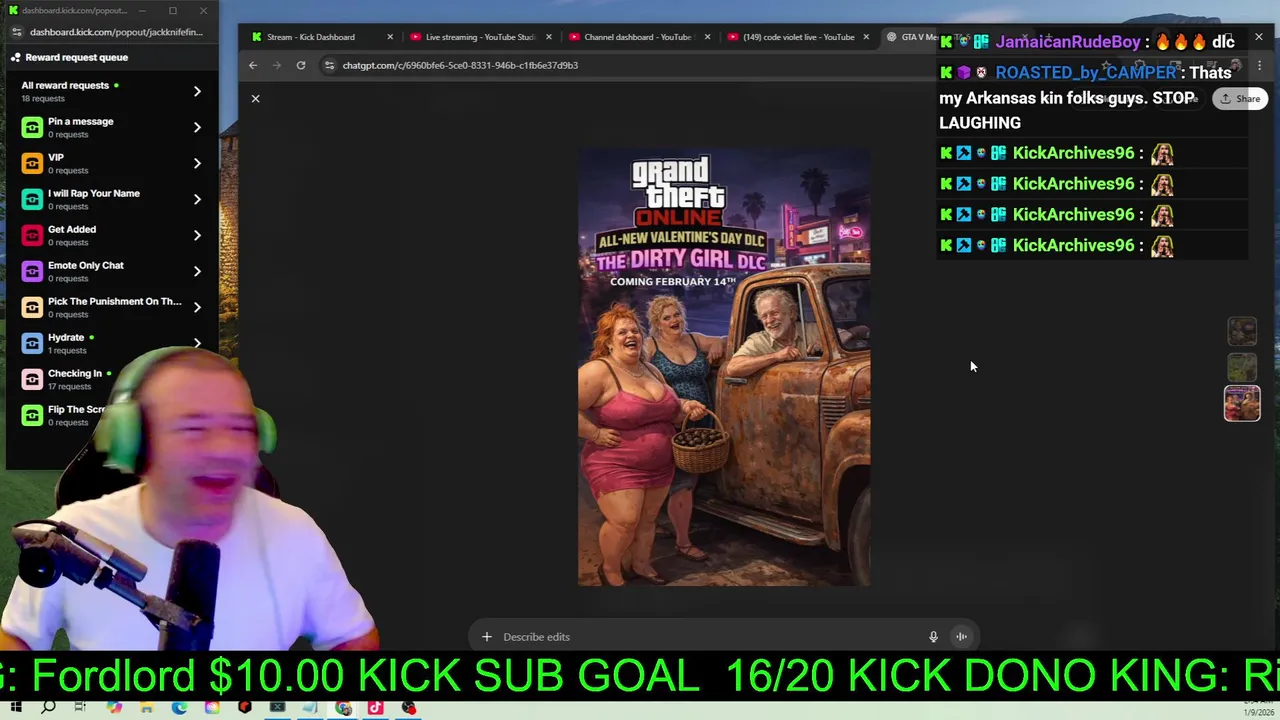Image resolution: width=1280 pixels, height=720 pixels.
Task: Click ROASTED_by_CAMPER username in chat
Action: 1086,73
